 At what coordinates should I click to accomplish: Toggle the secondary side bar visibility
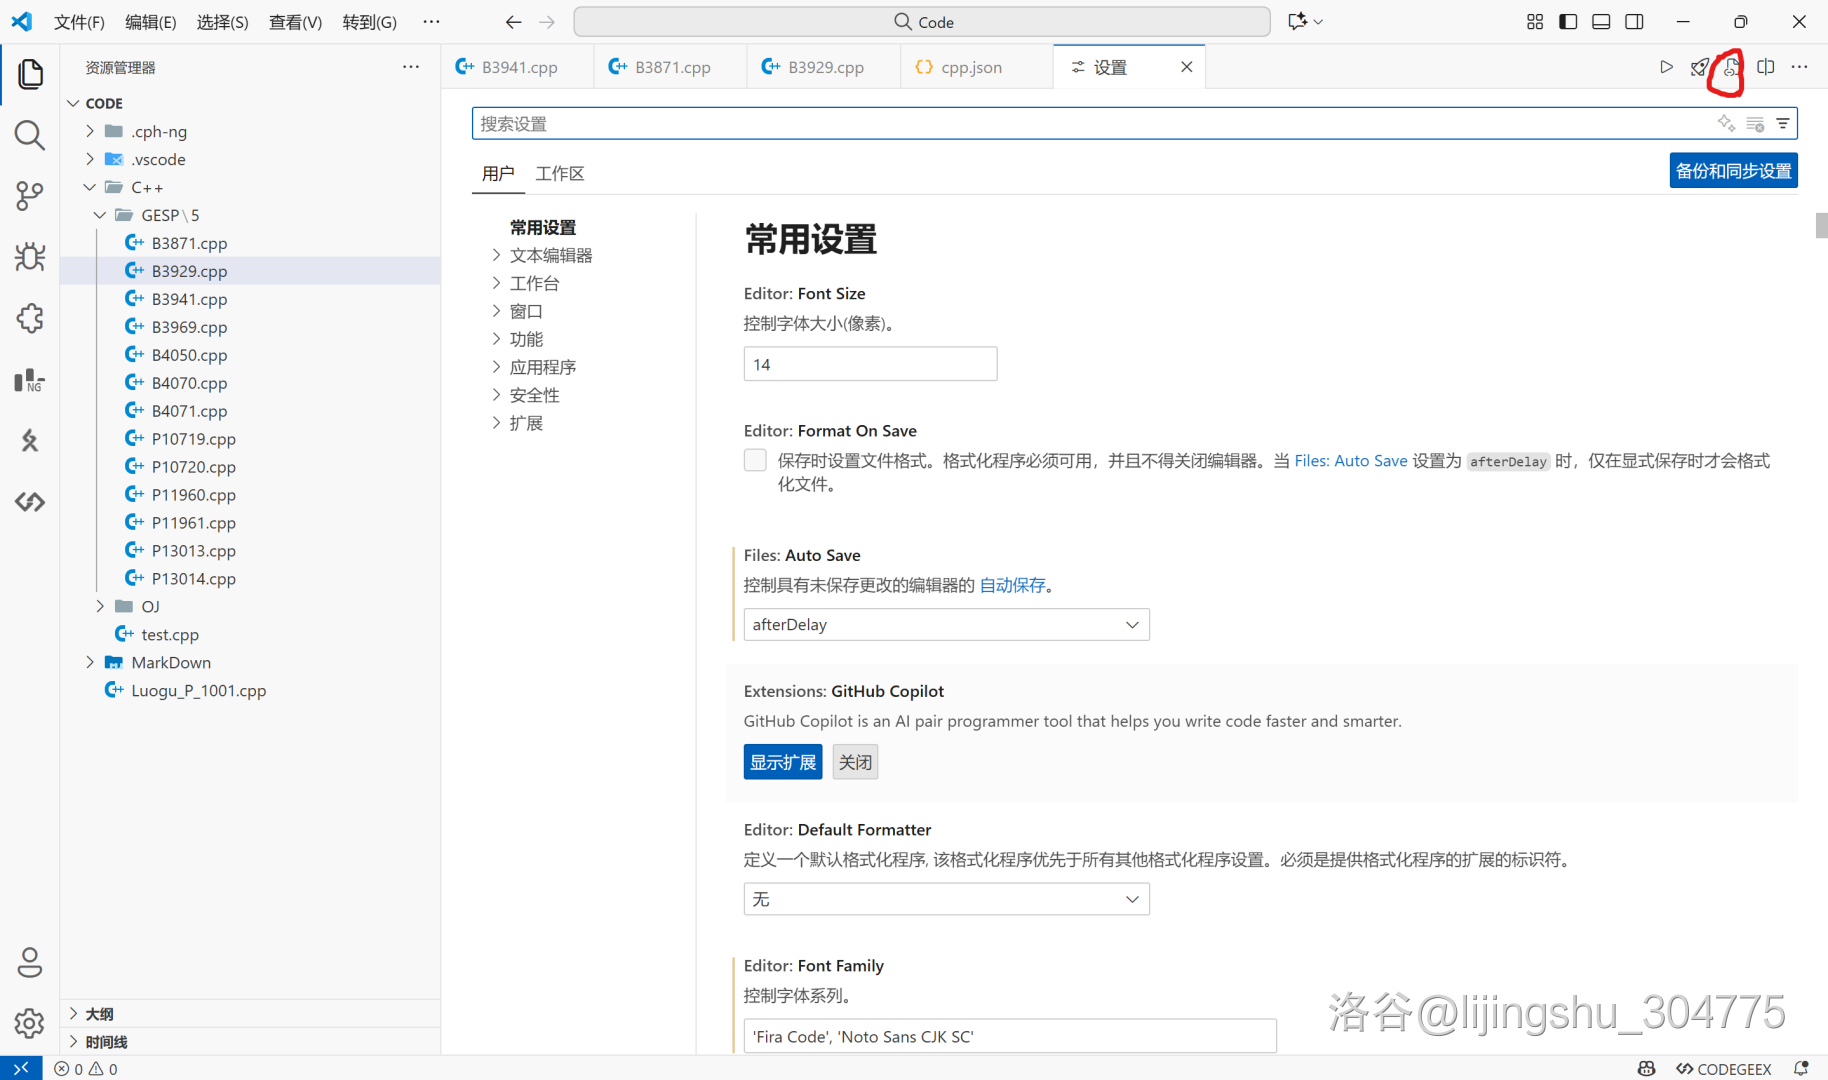(1634, 22)
